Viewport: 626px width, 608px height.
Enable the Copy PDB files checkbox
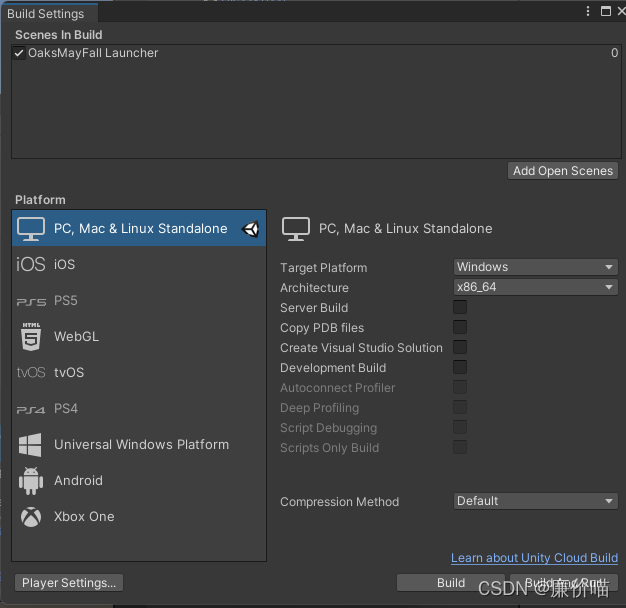pyautogui.click(x=460, y=327)
